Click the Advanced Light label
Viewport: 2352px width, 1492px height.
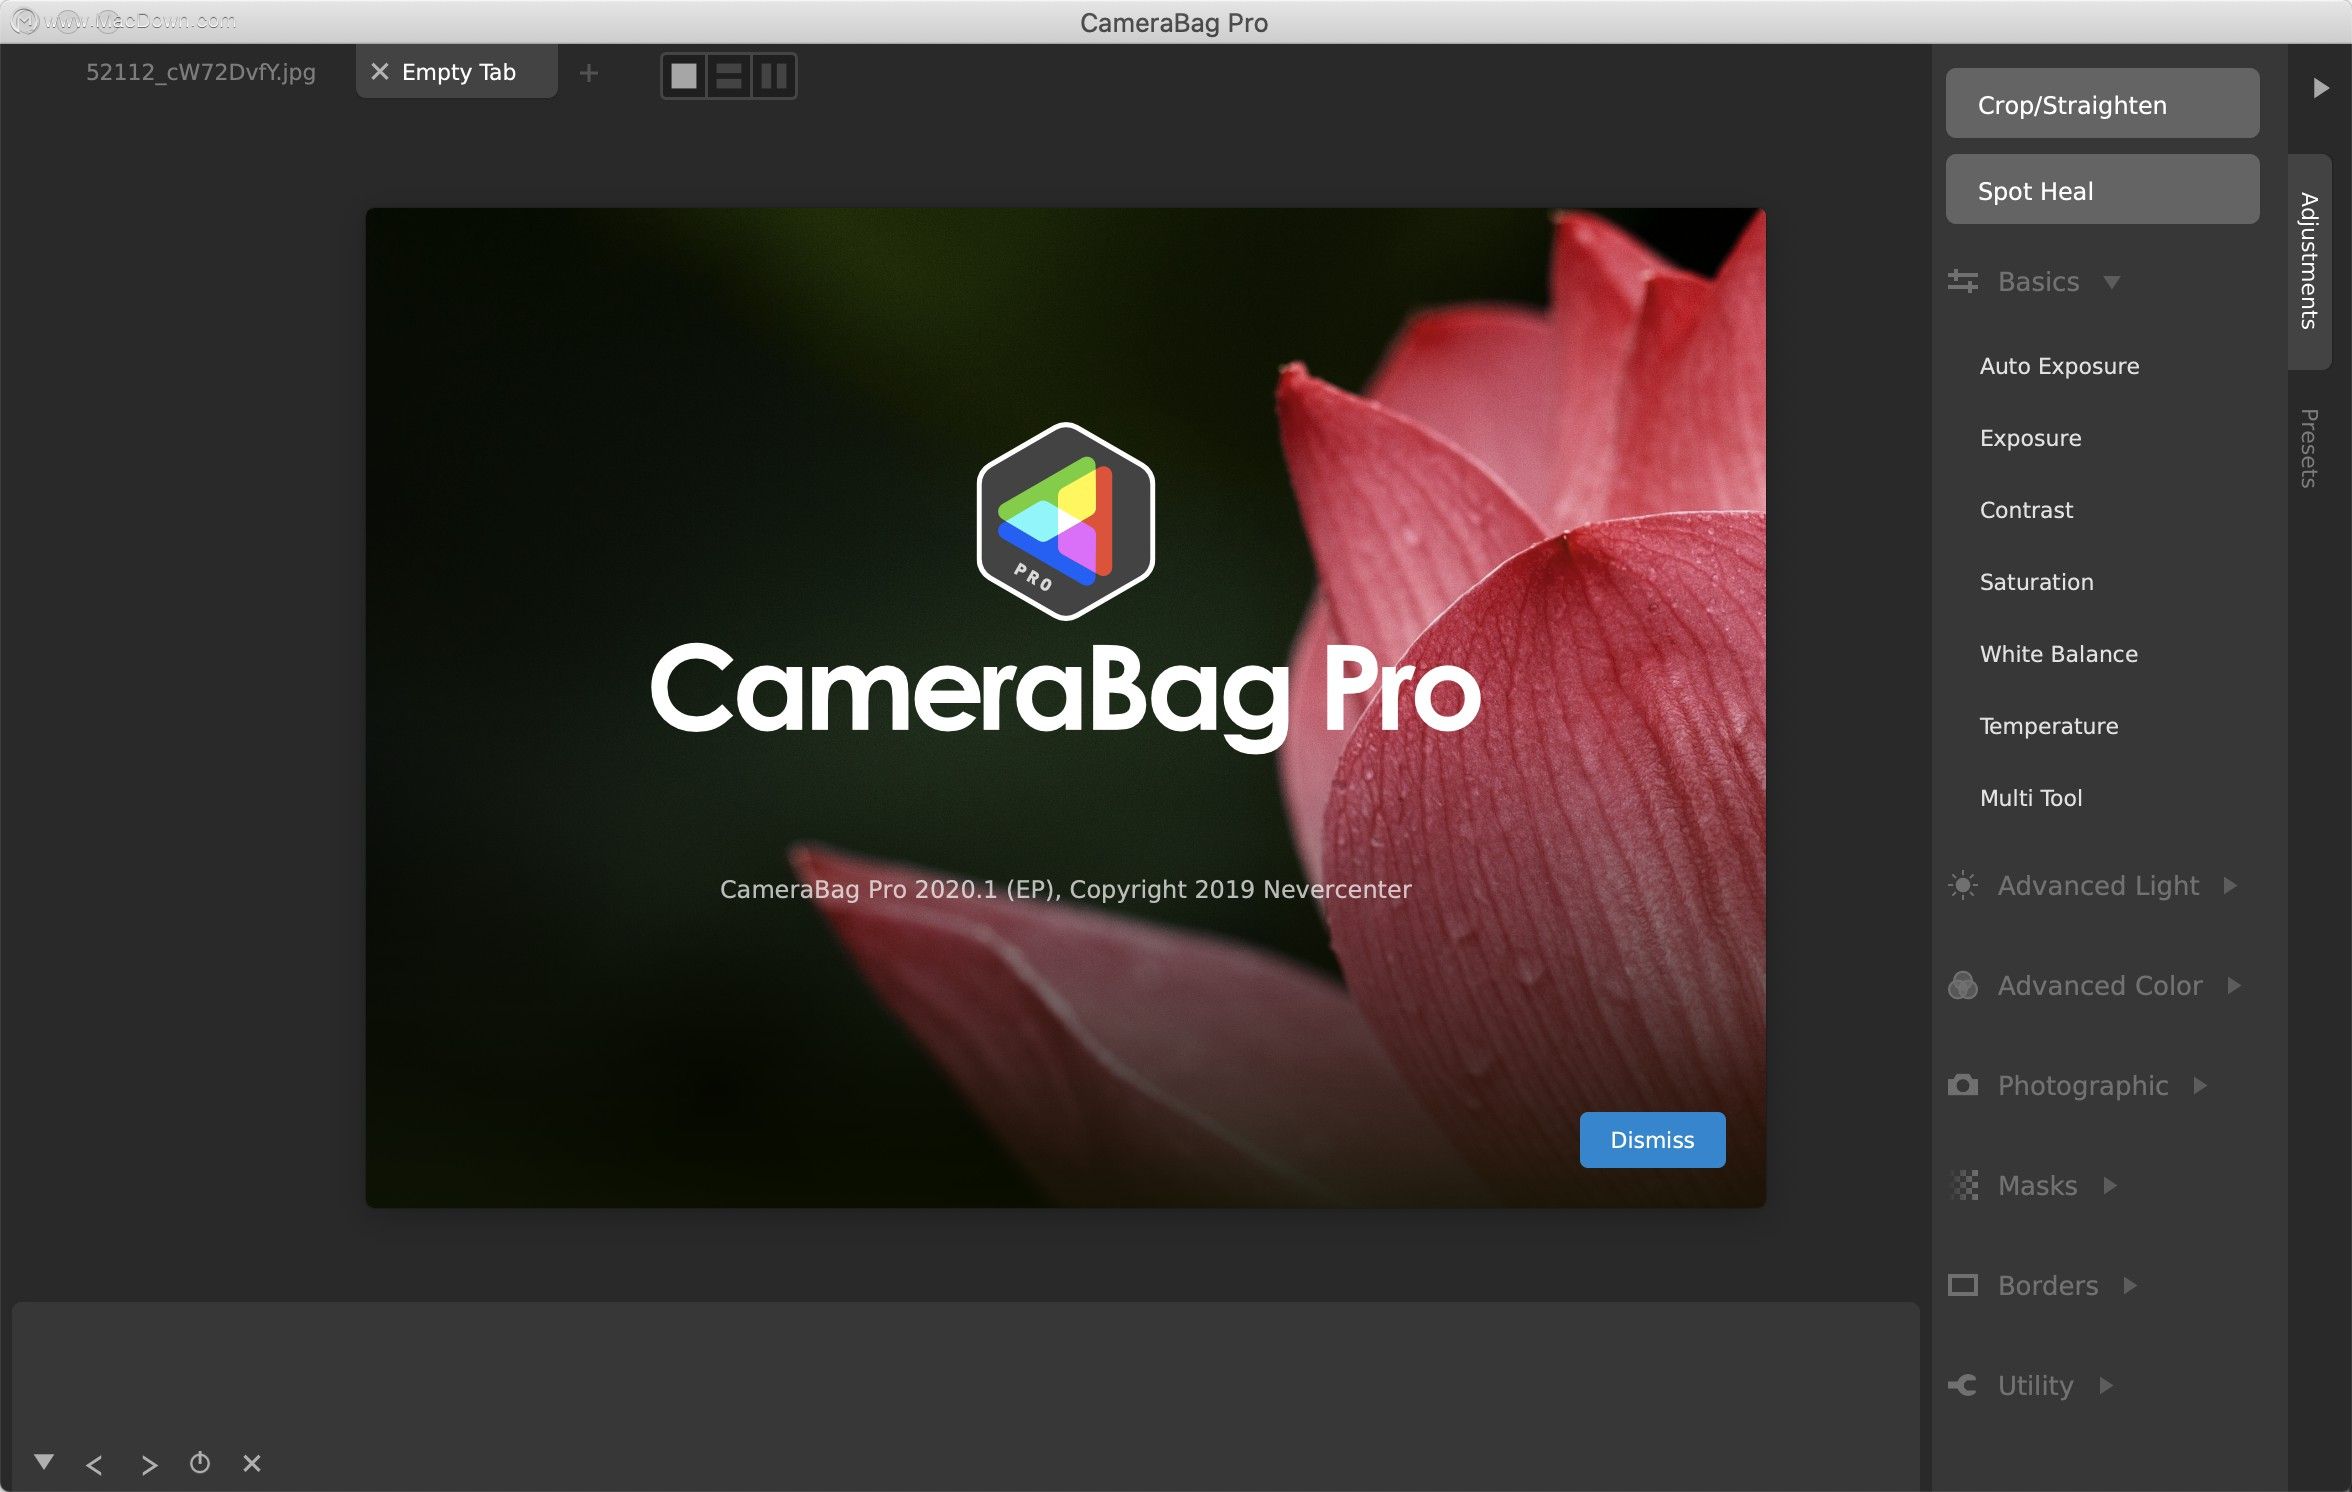[x=2098, y=886]
